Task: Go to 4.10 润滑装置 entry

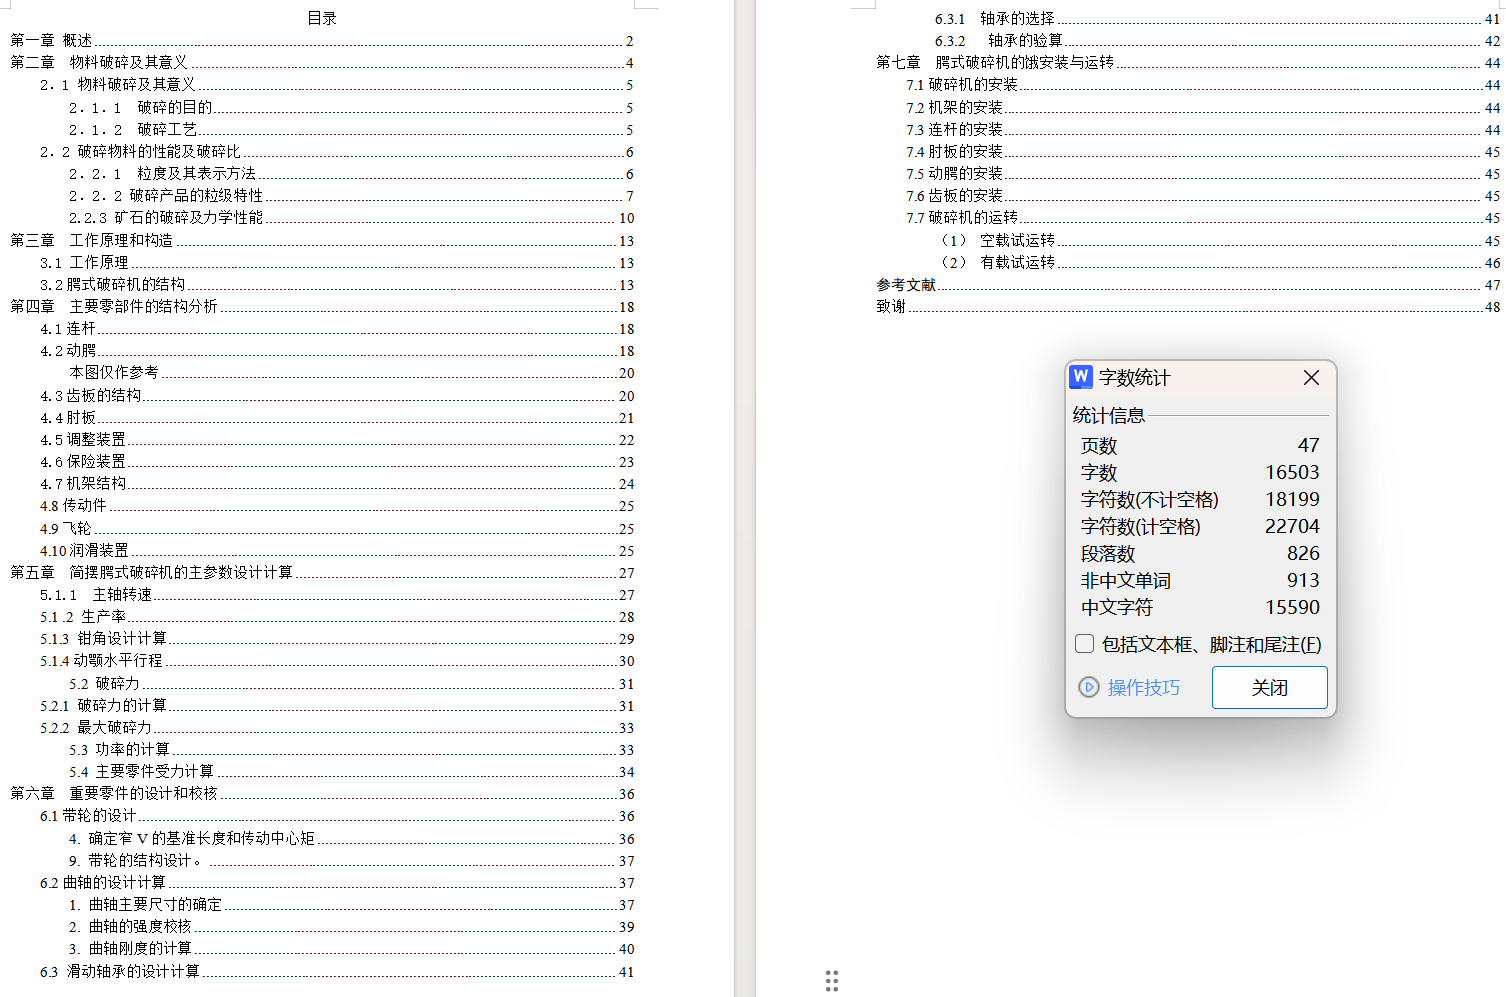Action: 337,550
